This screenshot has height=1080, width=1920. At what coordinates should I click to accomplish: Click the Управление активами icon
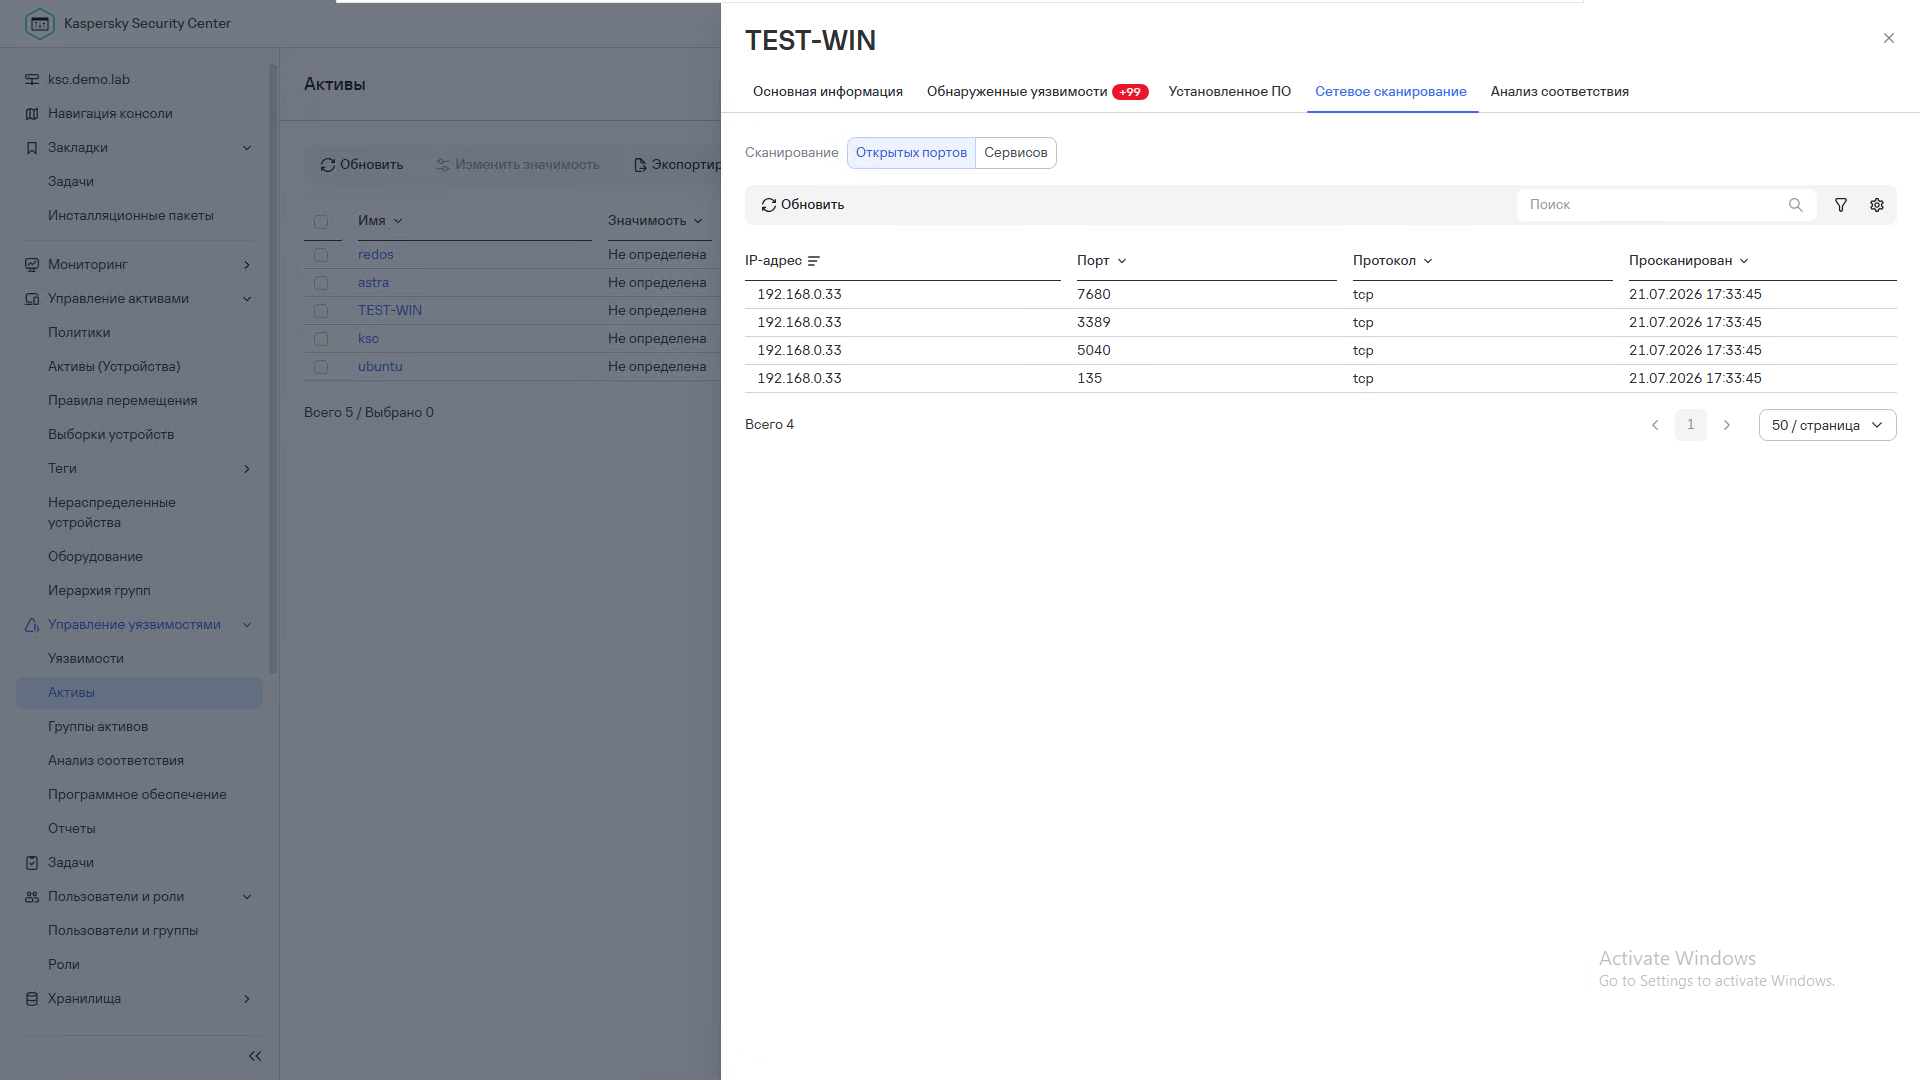pos(32,299)
